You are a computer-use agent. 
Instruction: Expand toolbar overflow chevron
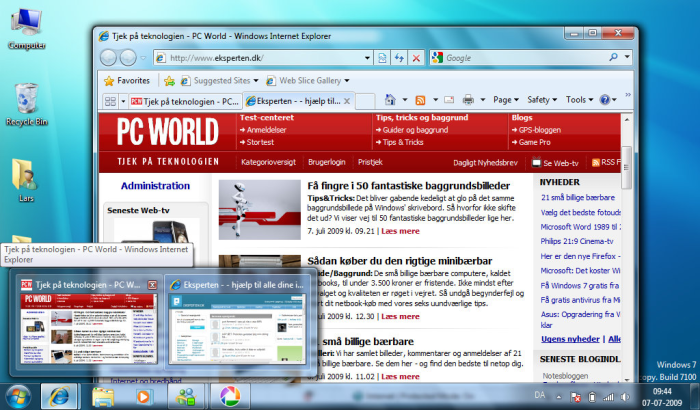(628, 95)
